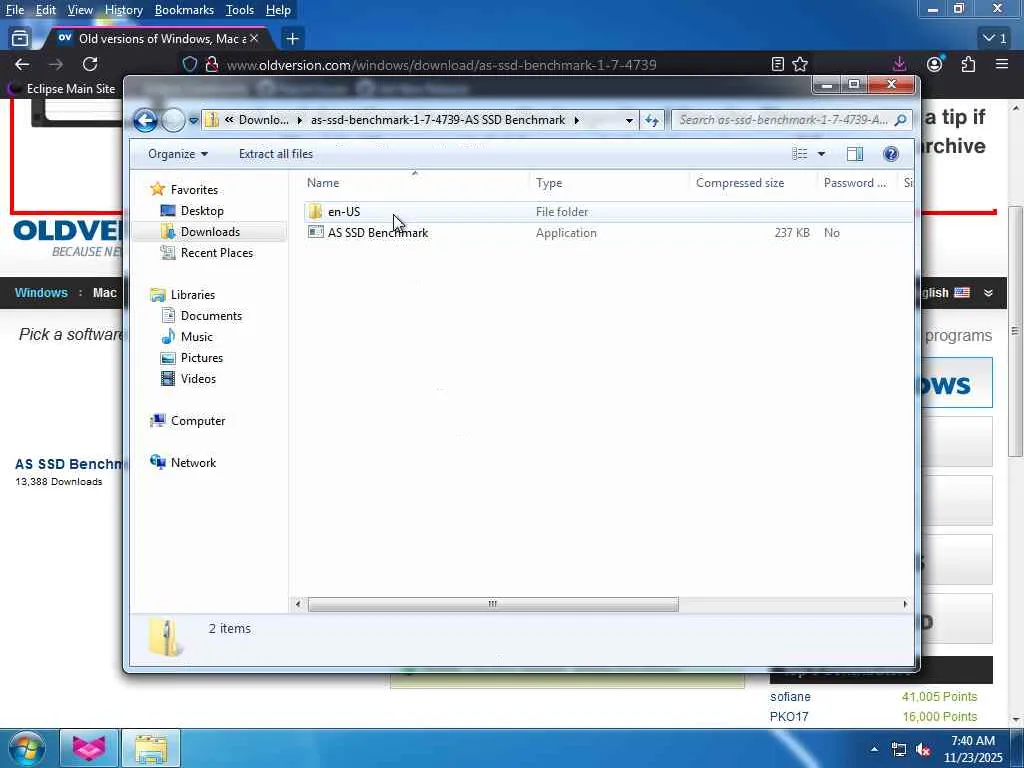Reload the oldversion.com page
Image resolution: width=1024 pixels, height=768 pixels.
click(x=90, y=64)
